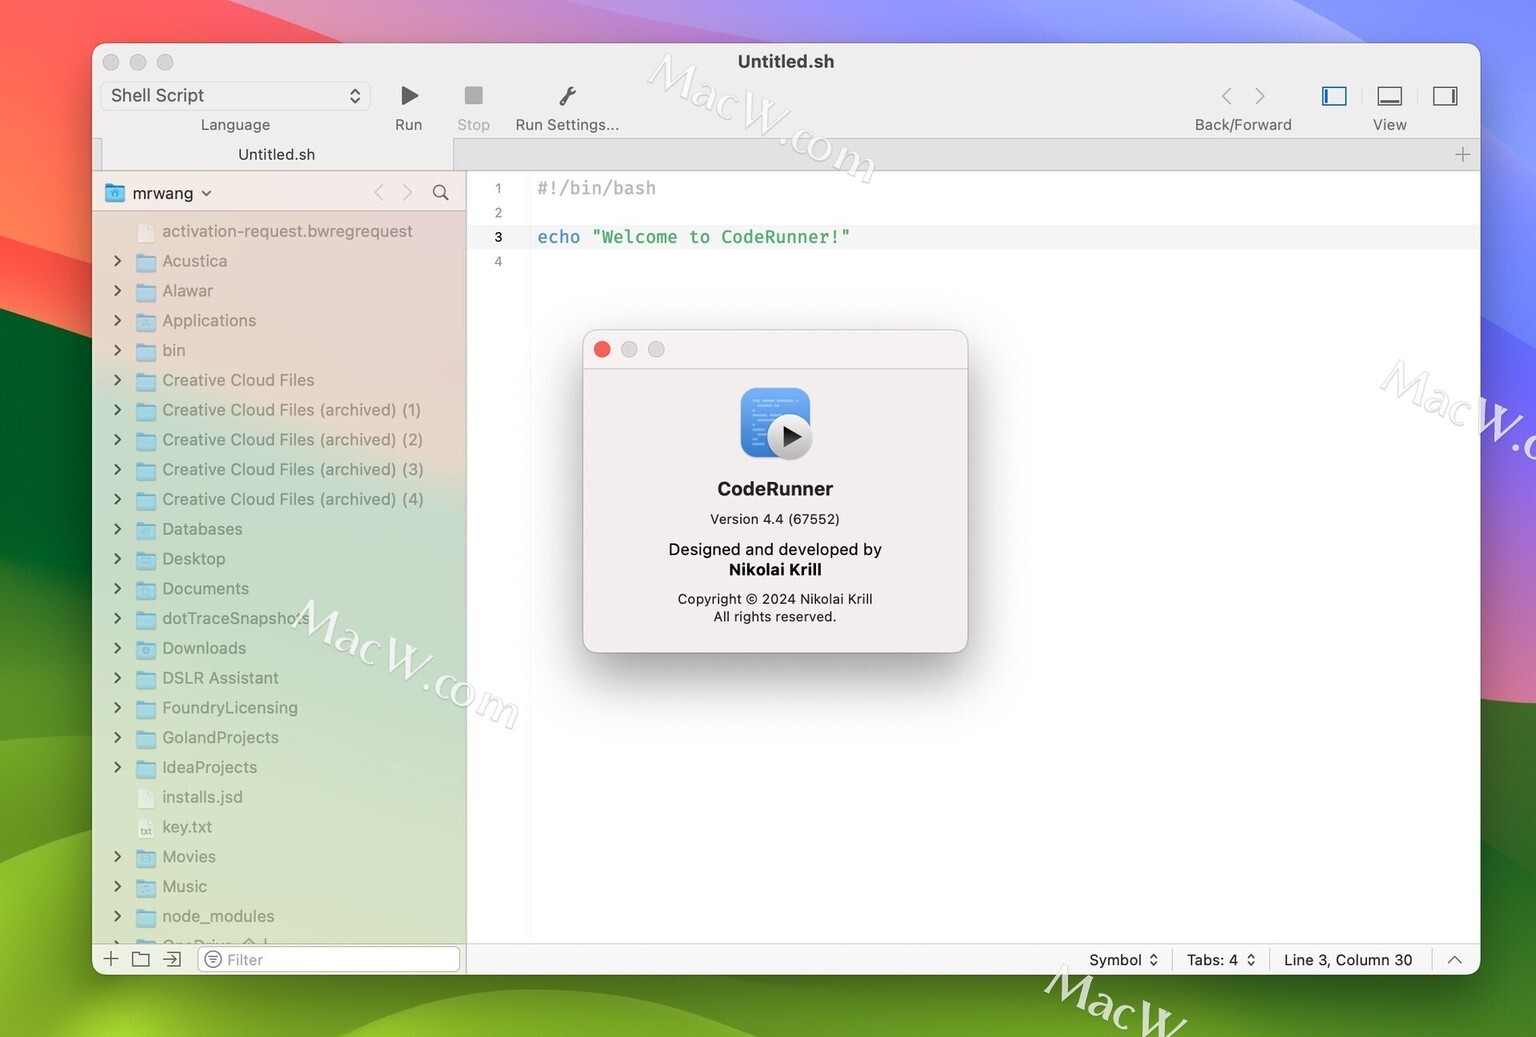Select Creative Cloud Files (archived) (2)
Image resolution: width=1536 pixels, height=1037 pixels.
point(292,440)
